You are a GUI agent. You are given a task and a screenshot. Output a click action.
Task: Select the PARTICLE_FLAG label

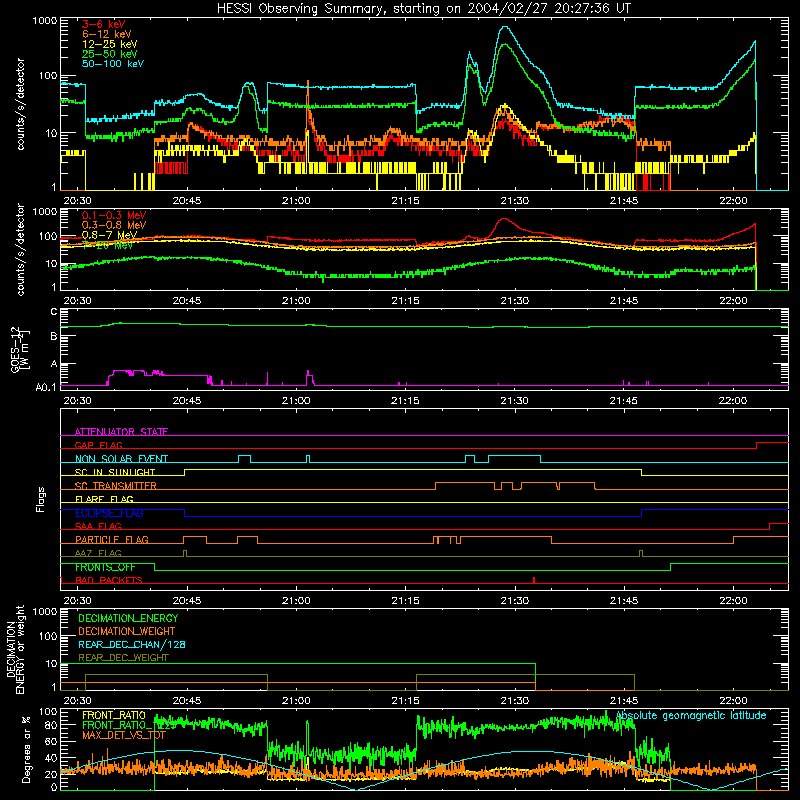coord(112,540)
